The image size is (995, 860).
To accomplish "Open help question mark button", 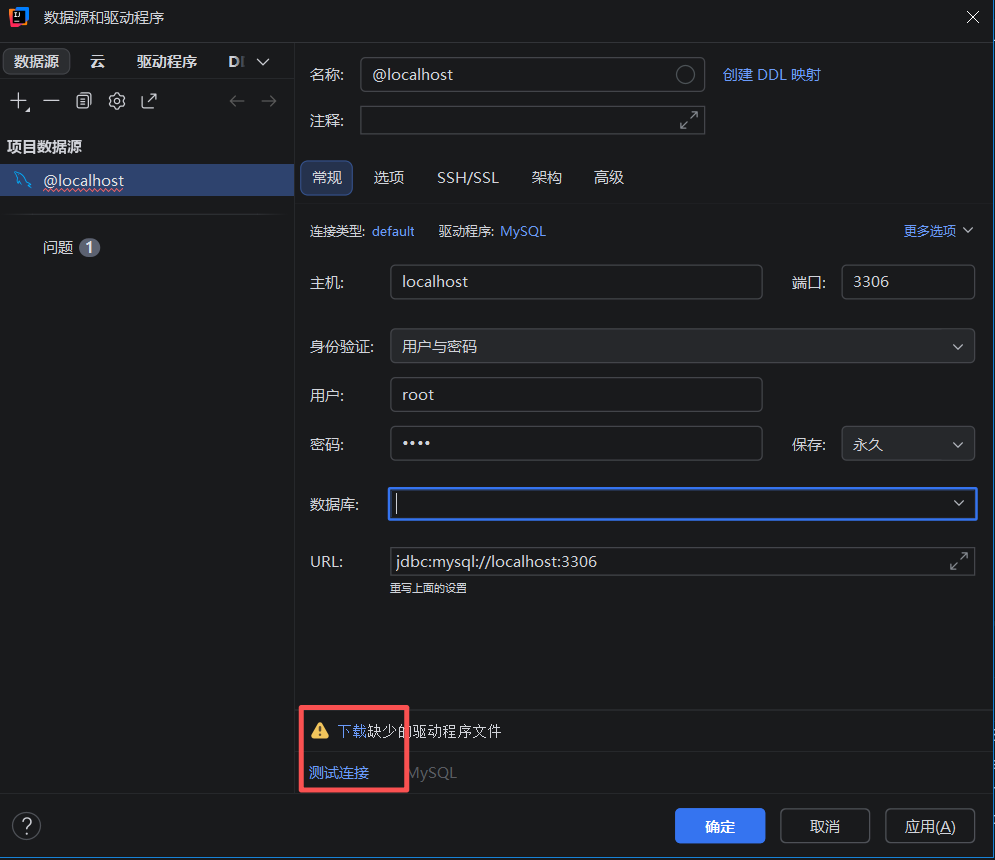I will click(x=27, y=826).
